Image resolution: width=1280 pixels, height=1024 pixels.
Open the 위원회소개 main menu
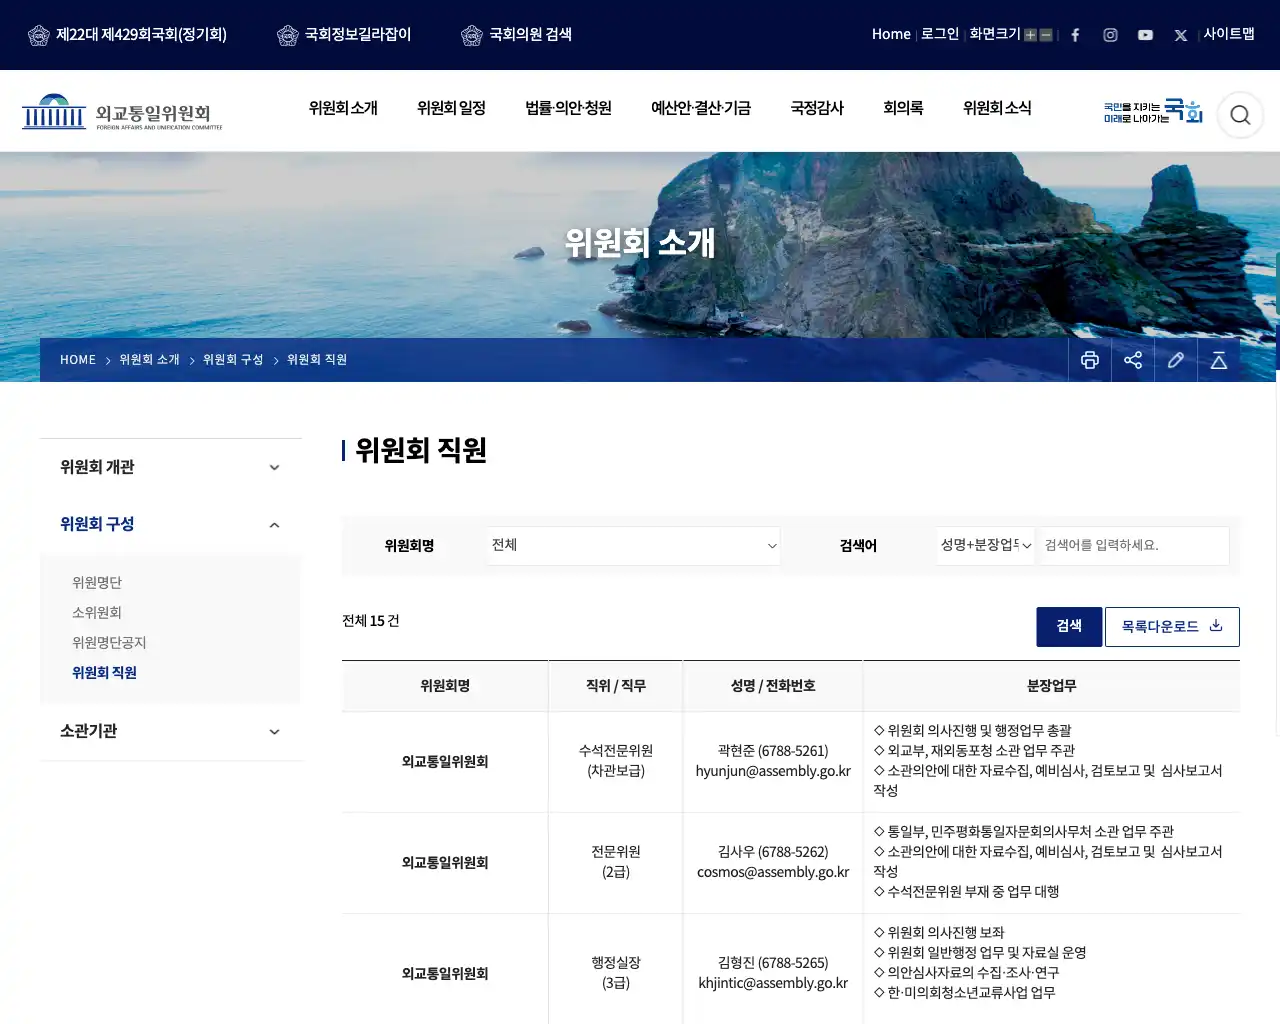coord(343,108)
